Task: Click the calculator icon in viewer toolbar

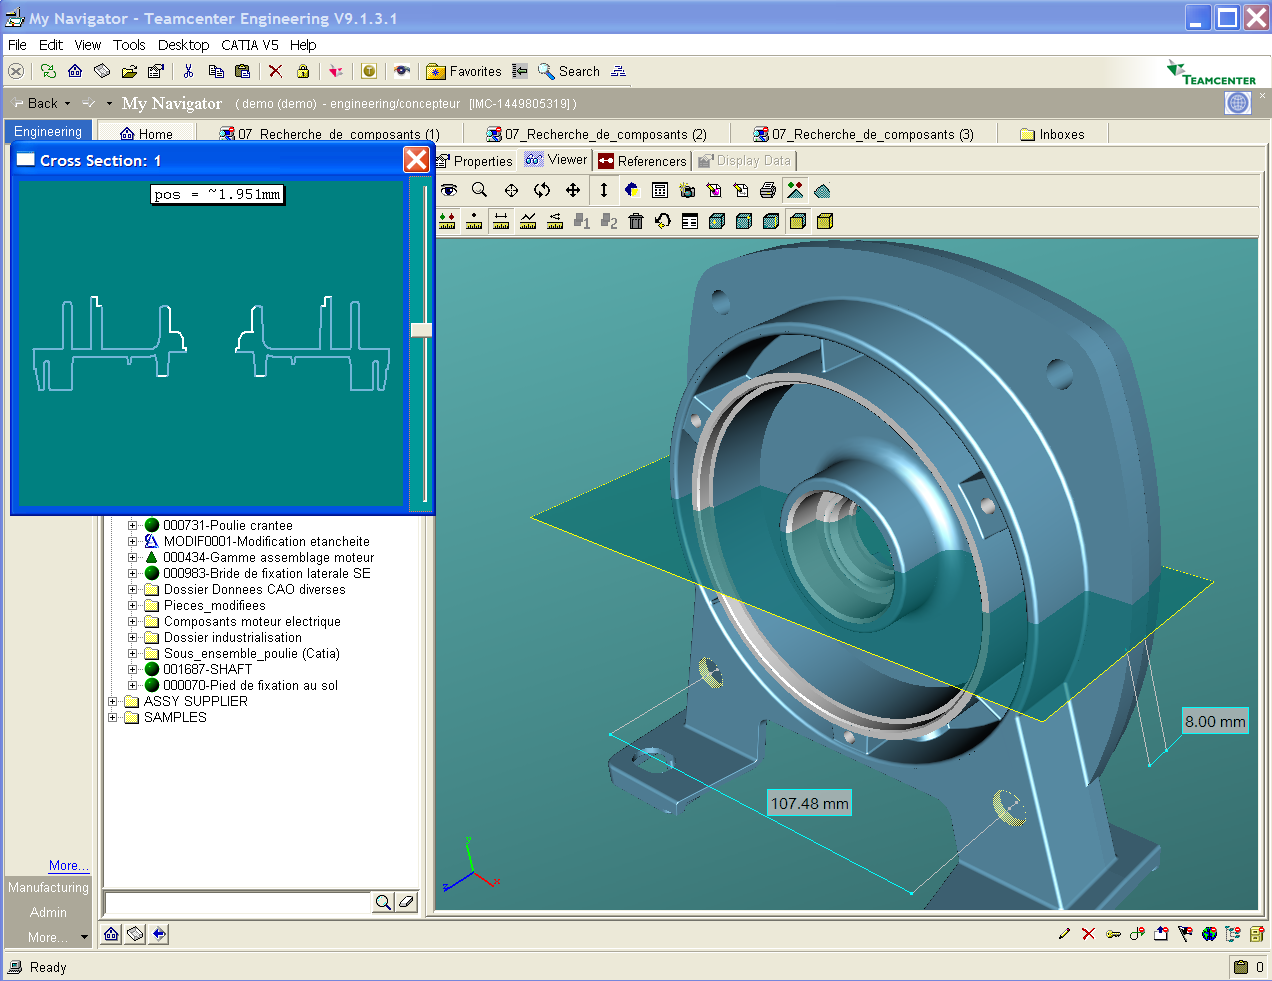Action: coord(660,190)
